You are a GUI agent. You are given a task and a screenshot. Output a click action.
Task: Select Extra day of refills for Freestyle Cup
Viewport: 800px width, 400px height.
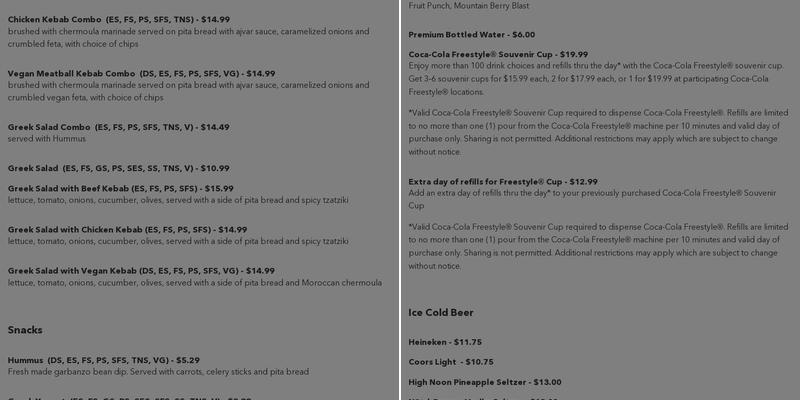[503, 181]
